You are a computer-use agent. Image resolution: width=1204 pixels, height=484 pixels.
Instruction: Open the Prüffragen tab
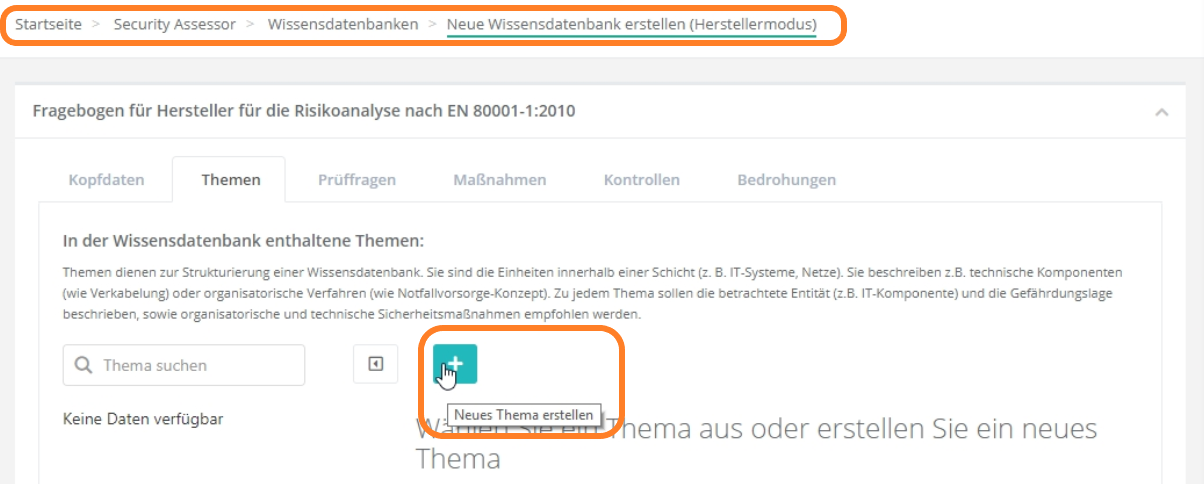[x=357, y=180]
